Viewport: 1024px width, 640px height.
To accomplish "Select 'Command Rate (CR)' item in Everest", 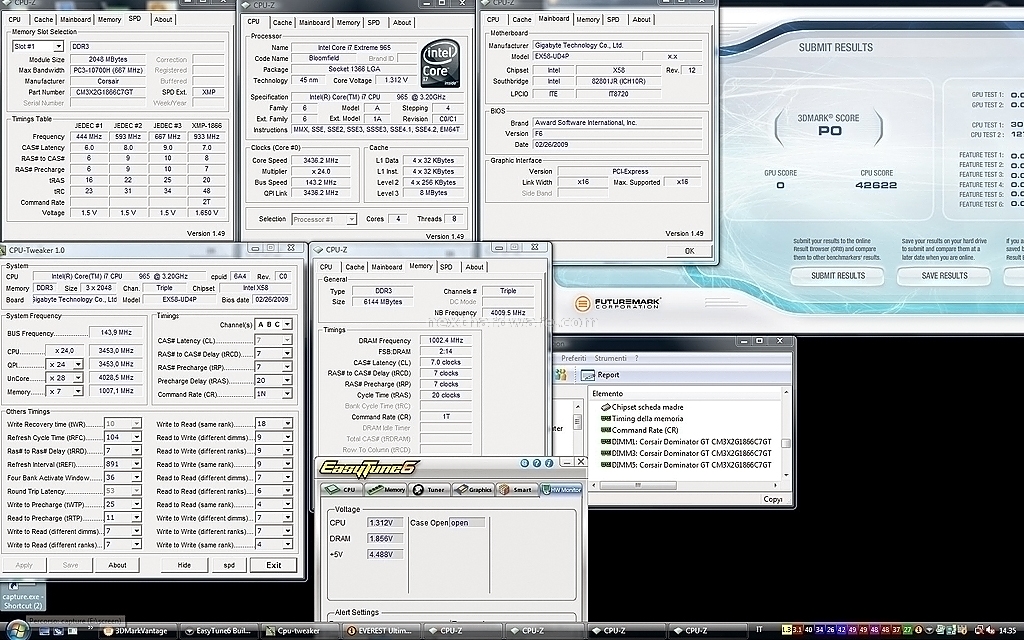I will (639, 430).
